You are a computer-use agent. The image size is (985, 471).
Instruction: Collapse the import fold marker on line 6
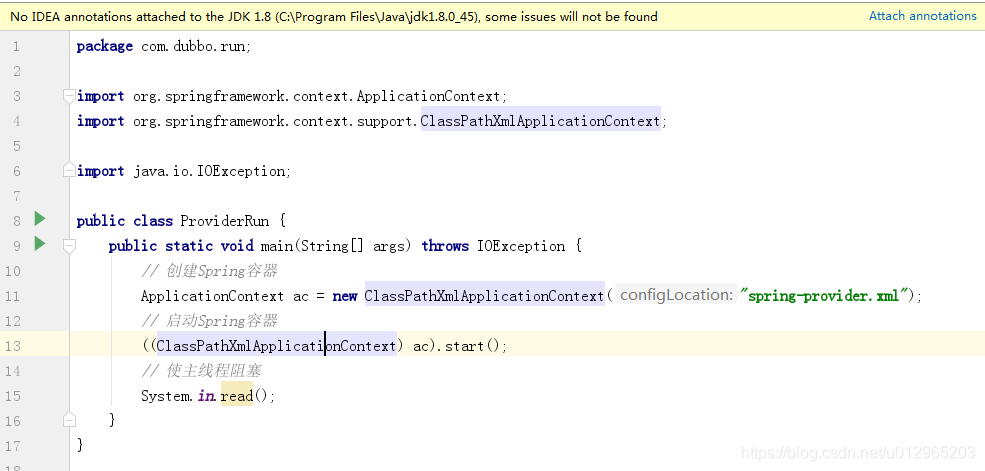click(69, 171)
